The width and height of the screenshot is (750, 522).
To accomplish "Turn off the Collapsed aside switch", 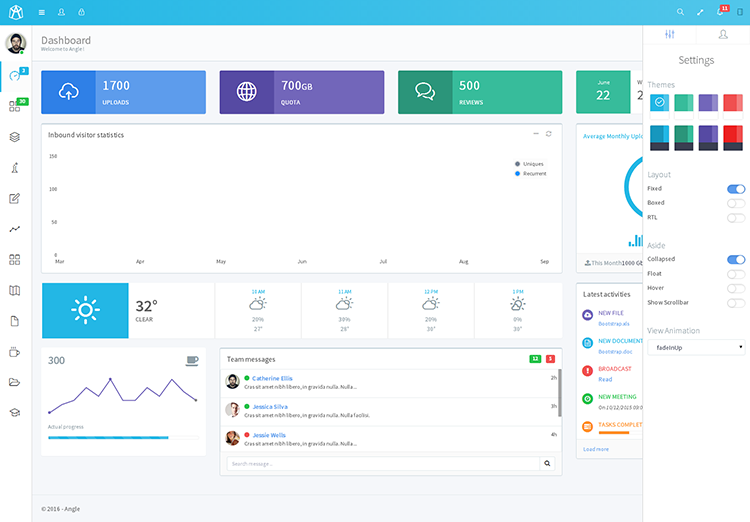I will 736,259.
